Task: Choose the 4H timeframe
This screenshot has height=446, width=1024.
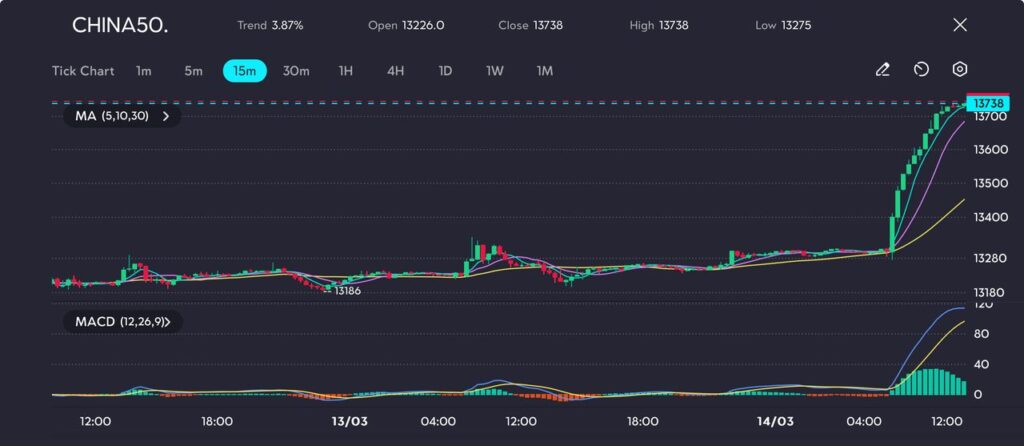Action: [395, 71]
